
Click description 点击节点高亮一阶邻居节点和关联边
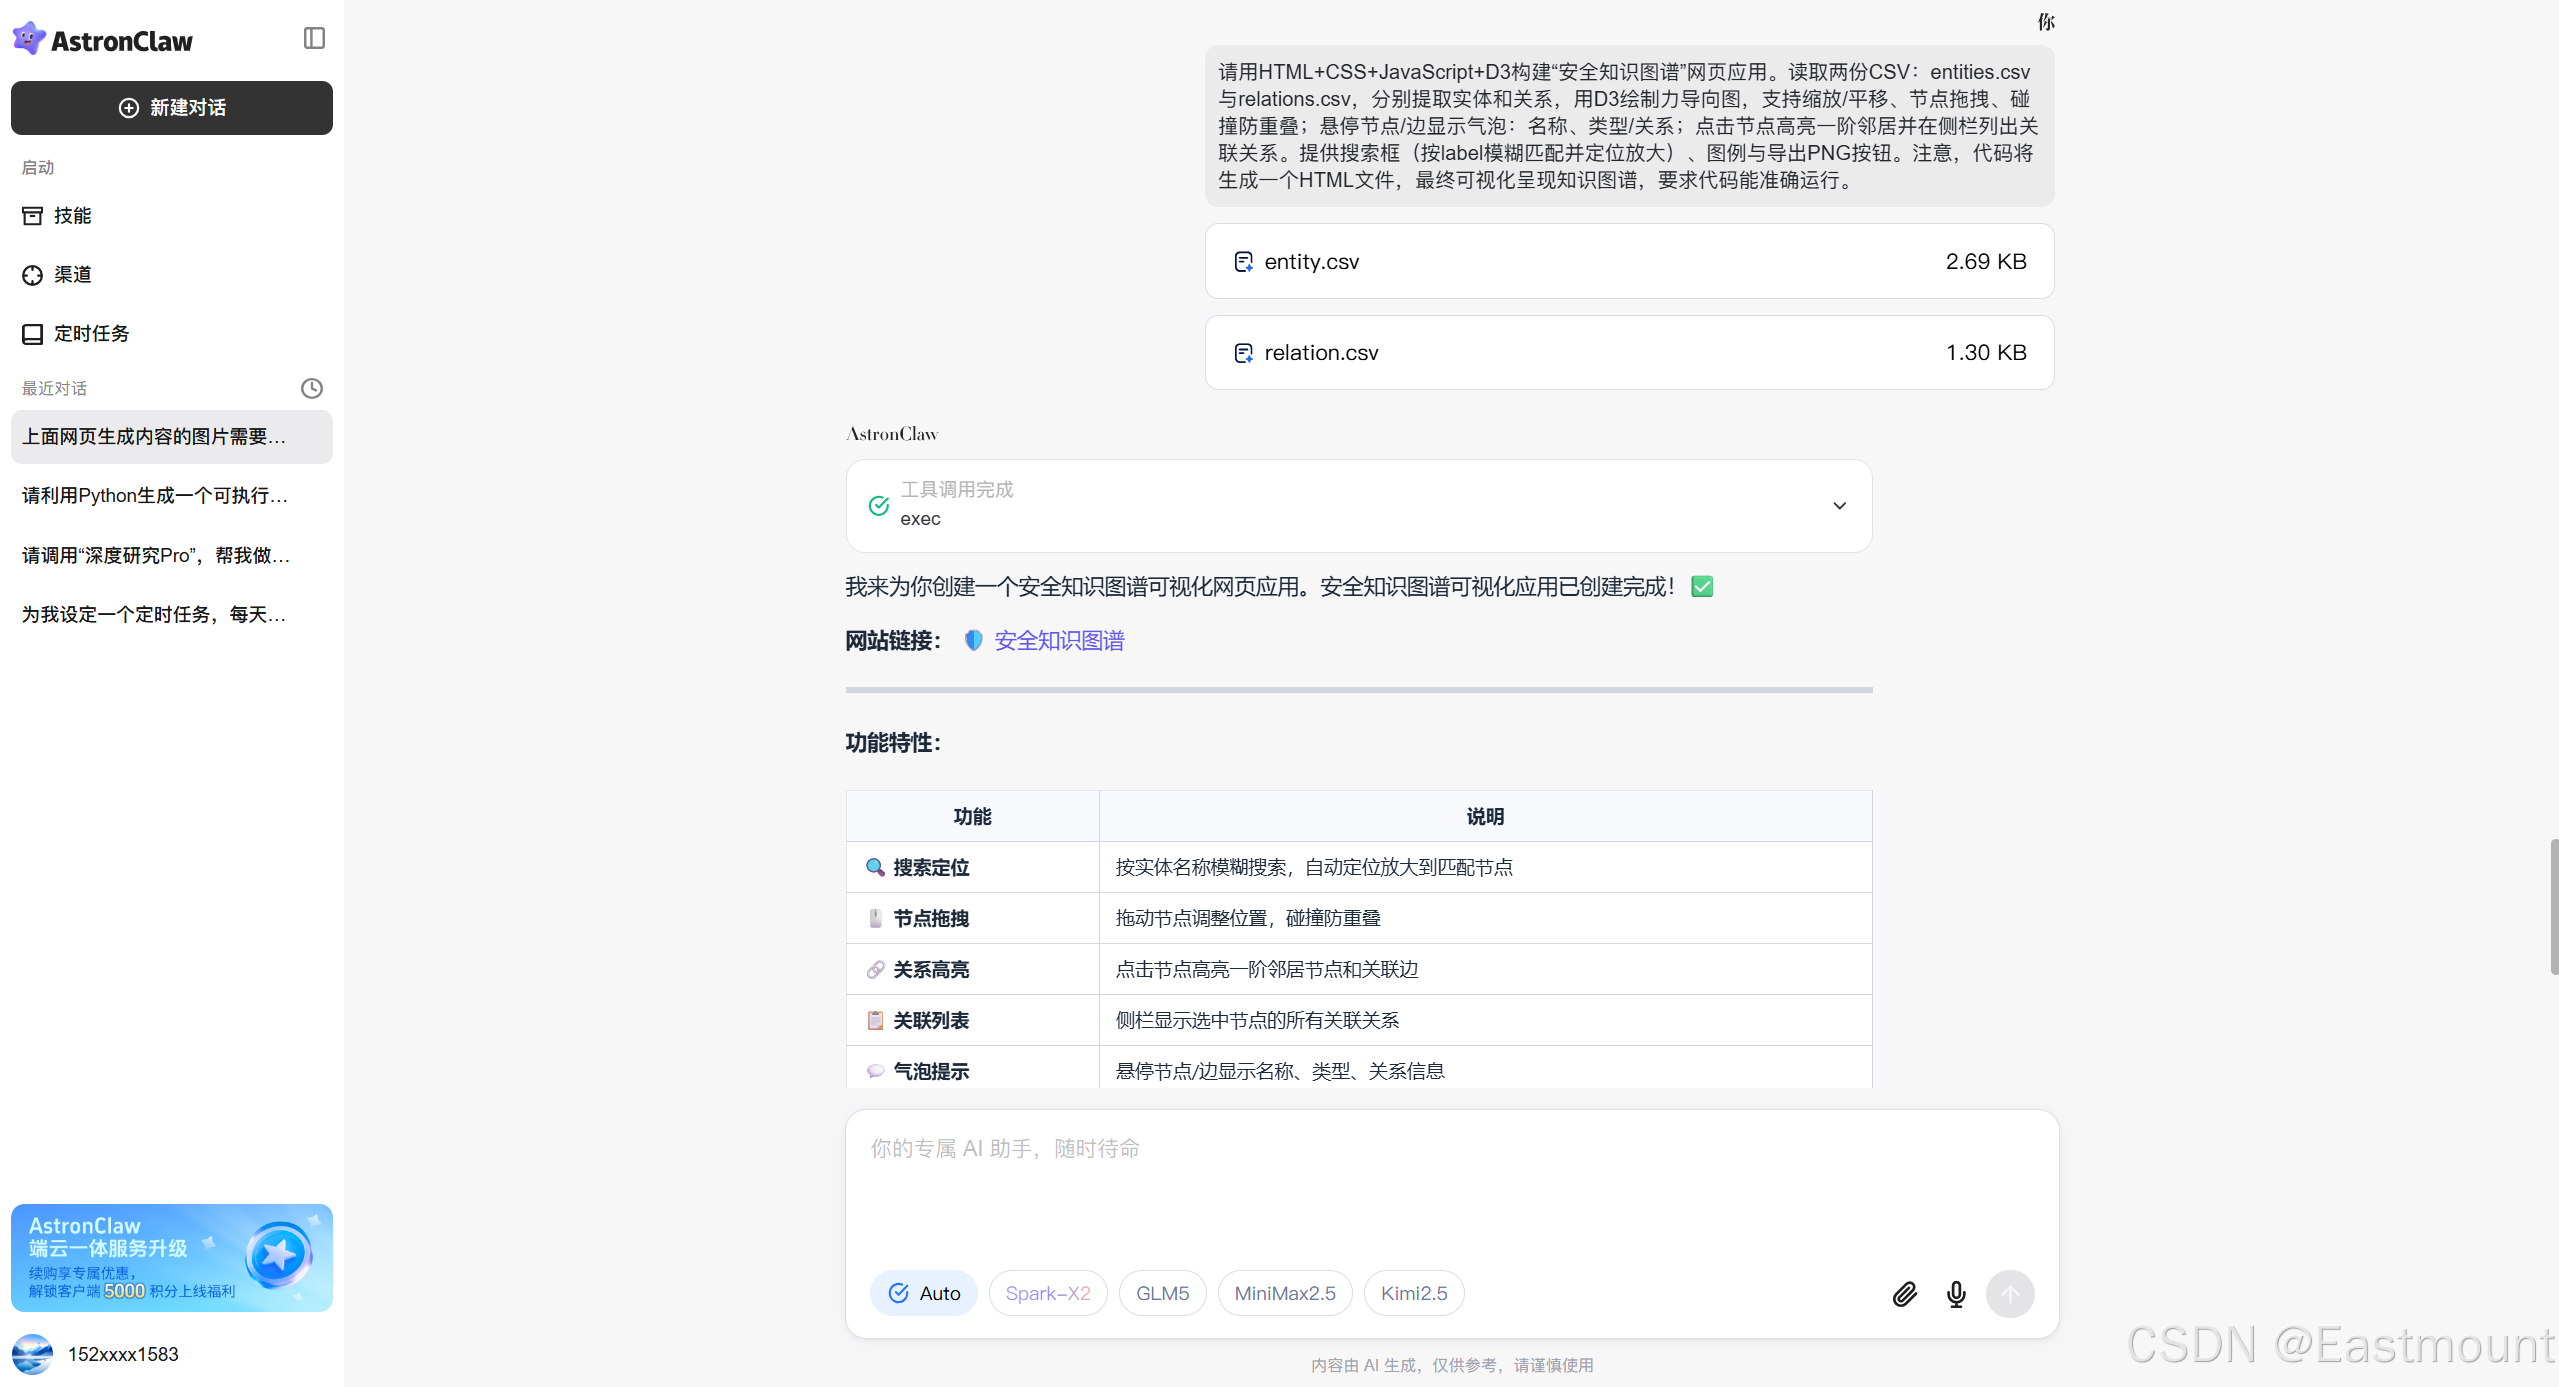[x=1267, y=969]
